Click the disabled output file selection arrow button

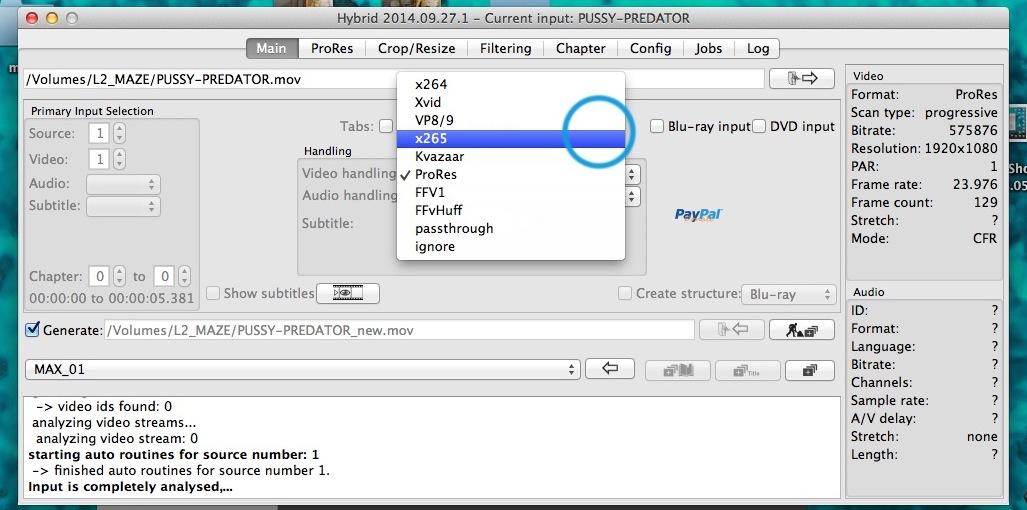732,330
